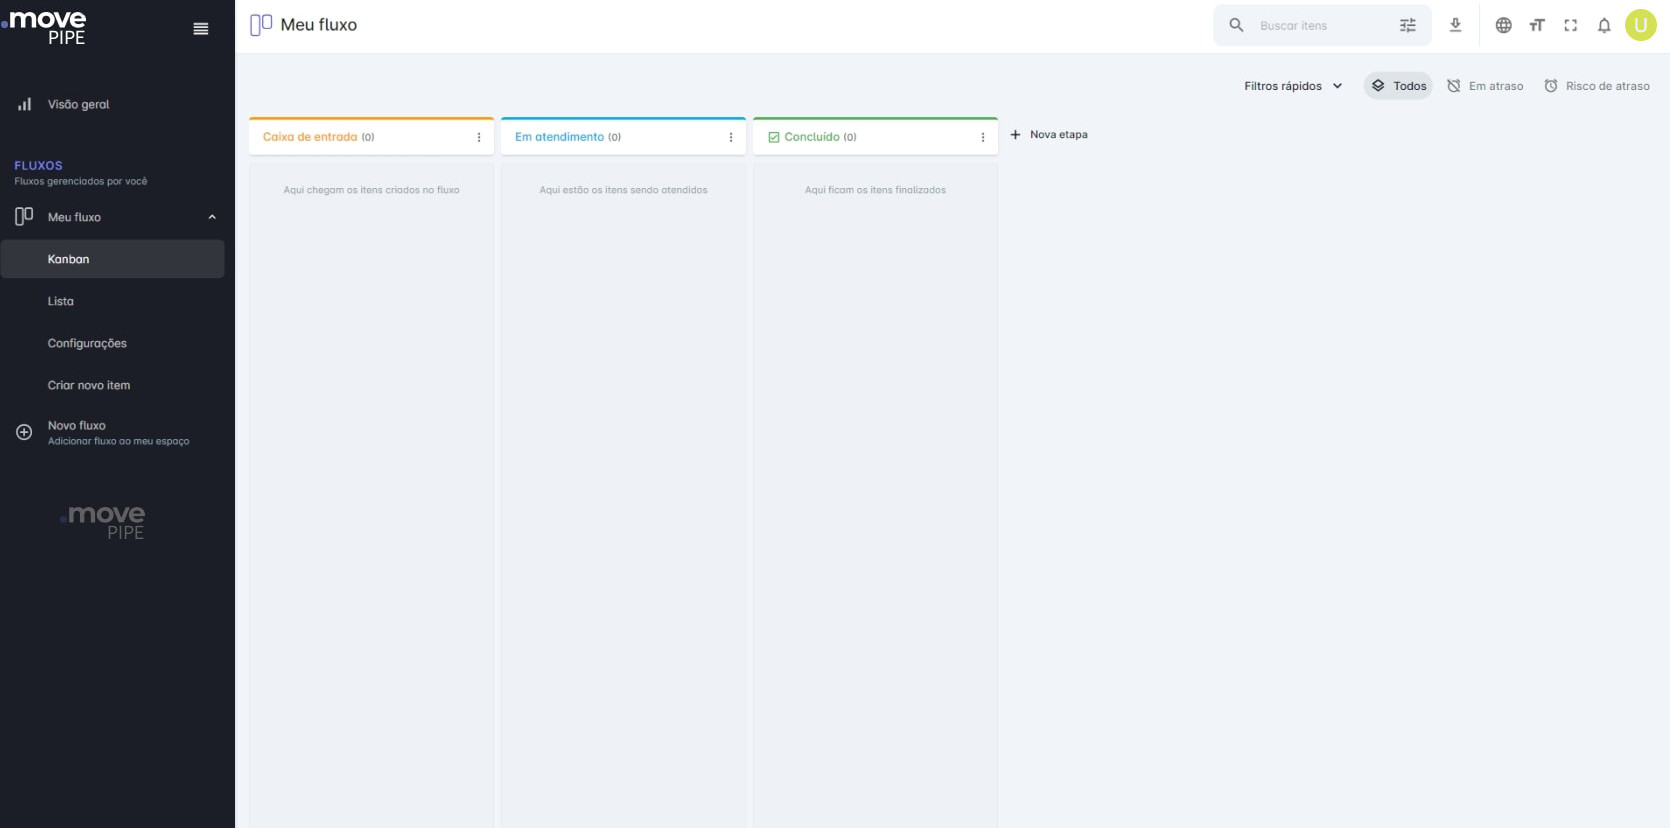Image resolution: width=1670 pixels, height=828 pixels.
Task: Click the Meu fluxo page title
Action: (319, 25)
